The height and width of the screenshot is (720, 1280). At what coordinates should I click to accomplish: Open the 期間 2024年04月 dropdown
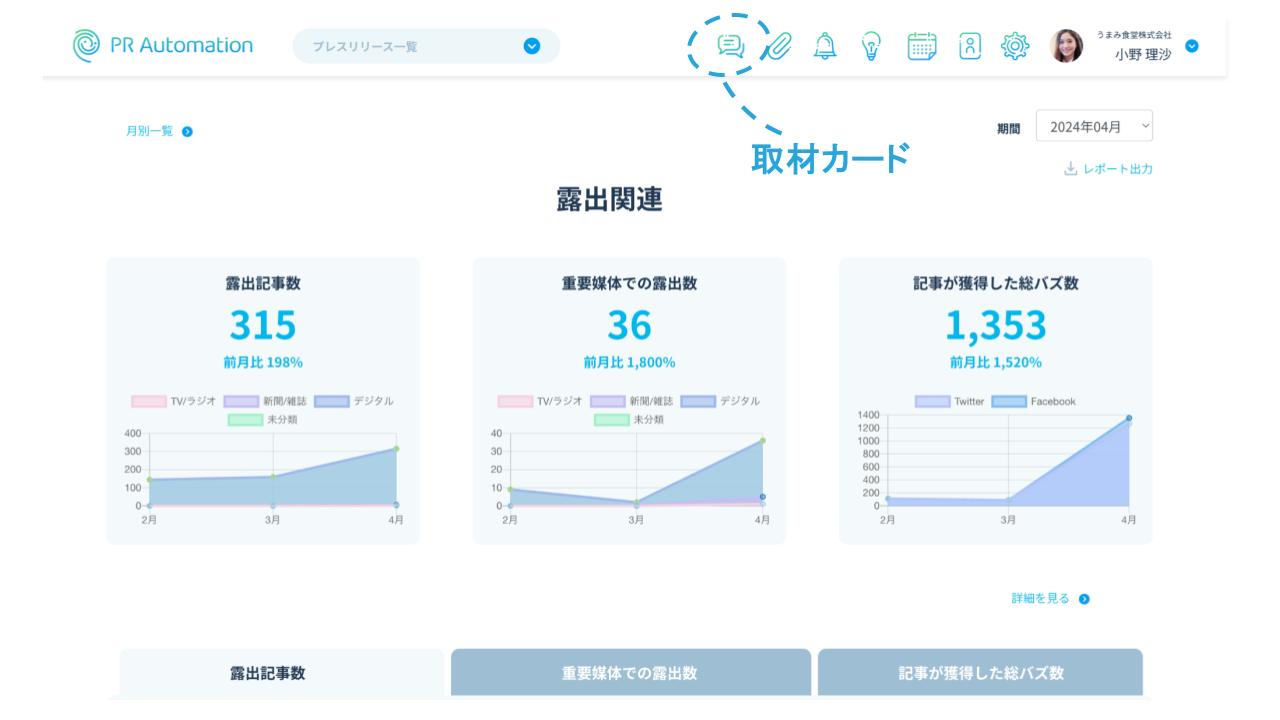(x=1094, y=127)
